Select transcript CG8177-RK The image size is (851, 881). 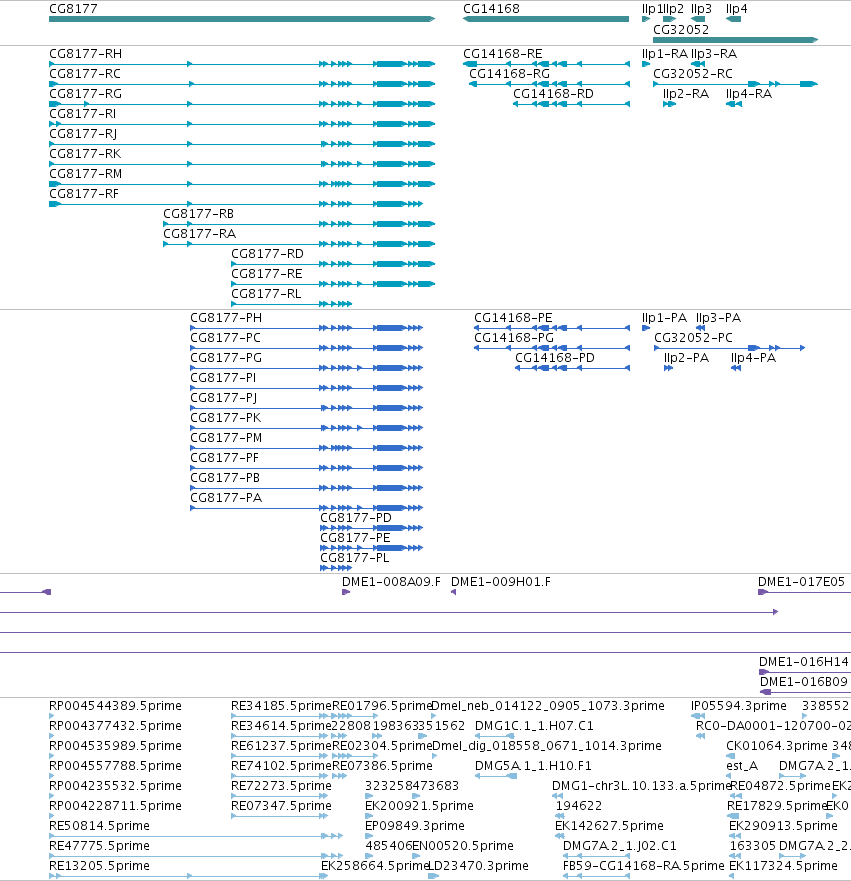click(242, 164)
